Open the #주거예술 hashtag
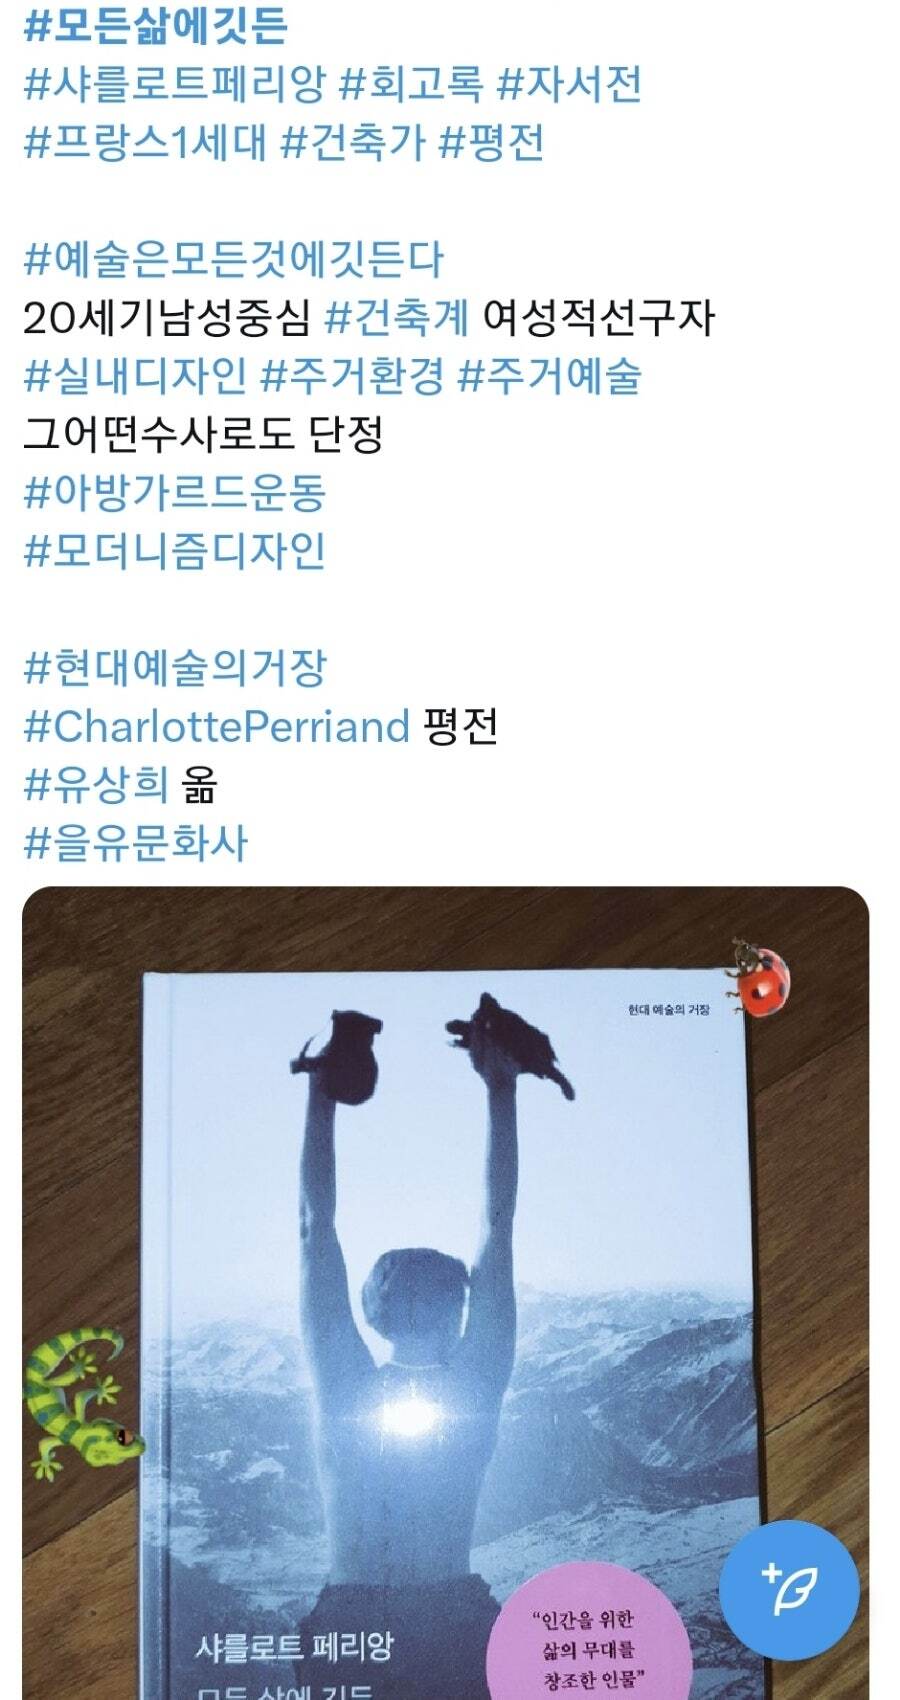The height and width of the screenshot is (1700, 900). coord(549,376)
